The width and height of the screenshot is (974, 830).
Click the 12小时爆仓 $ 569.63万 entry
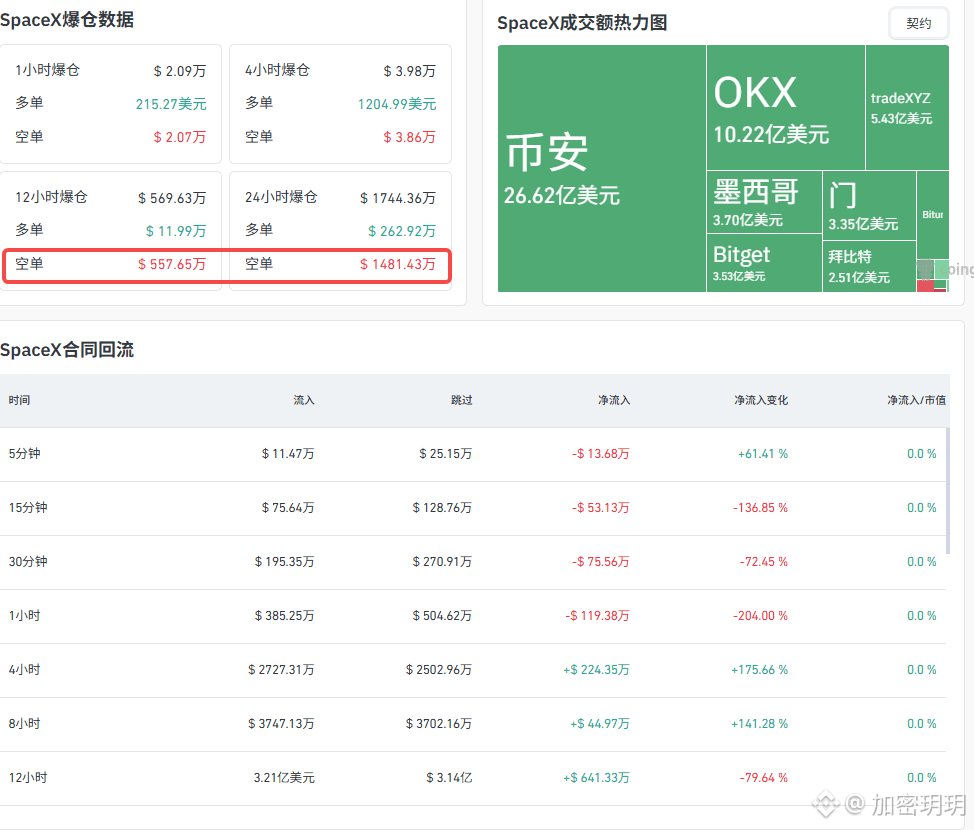coord(111,198)
